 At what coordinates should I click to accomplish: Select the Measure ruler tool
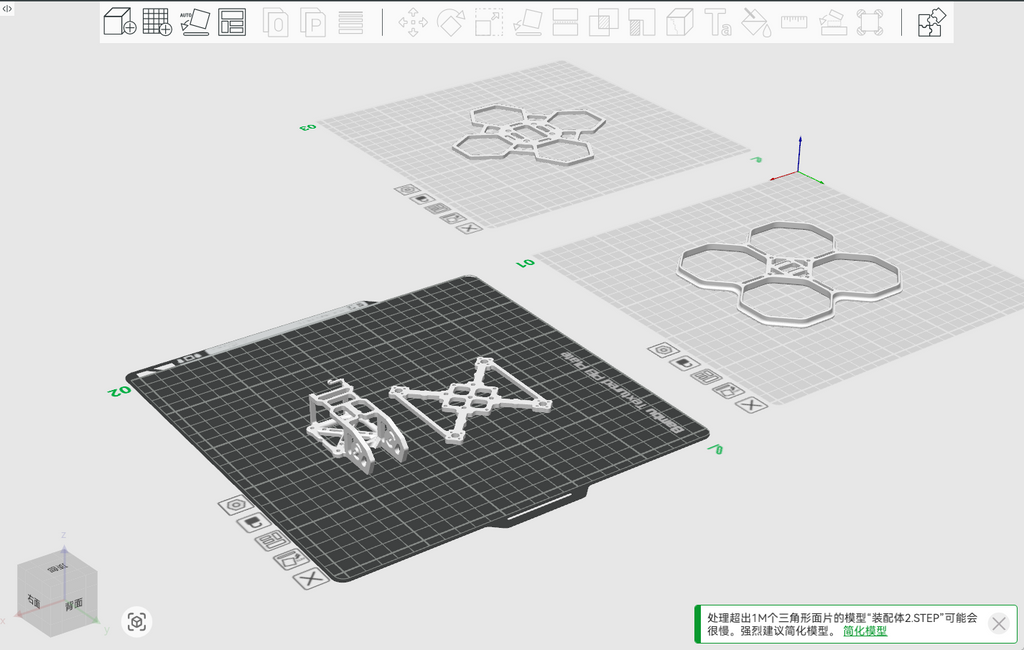point(793,22)
